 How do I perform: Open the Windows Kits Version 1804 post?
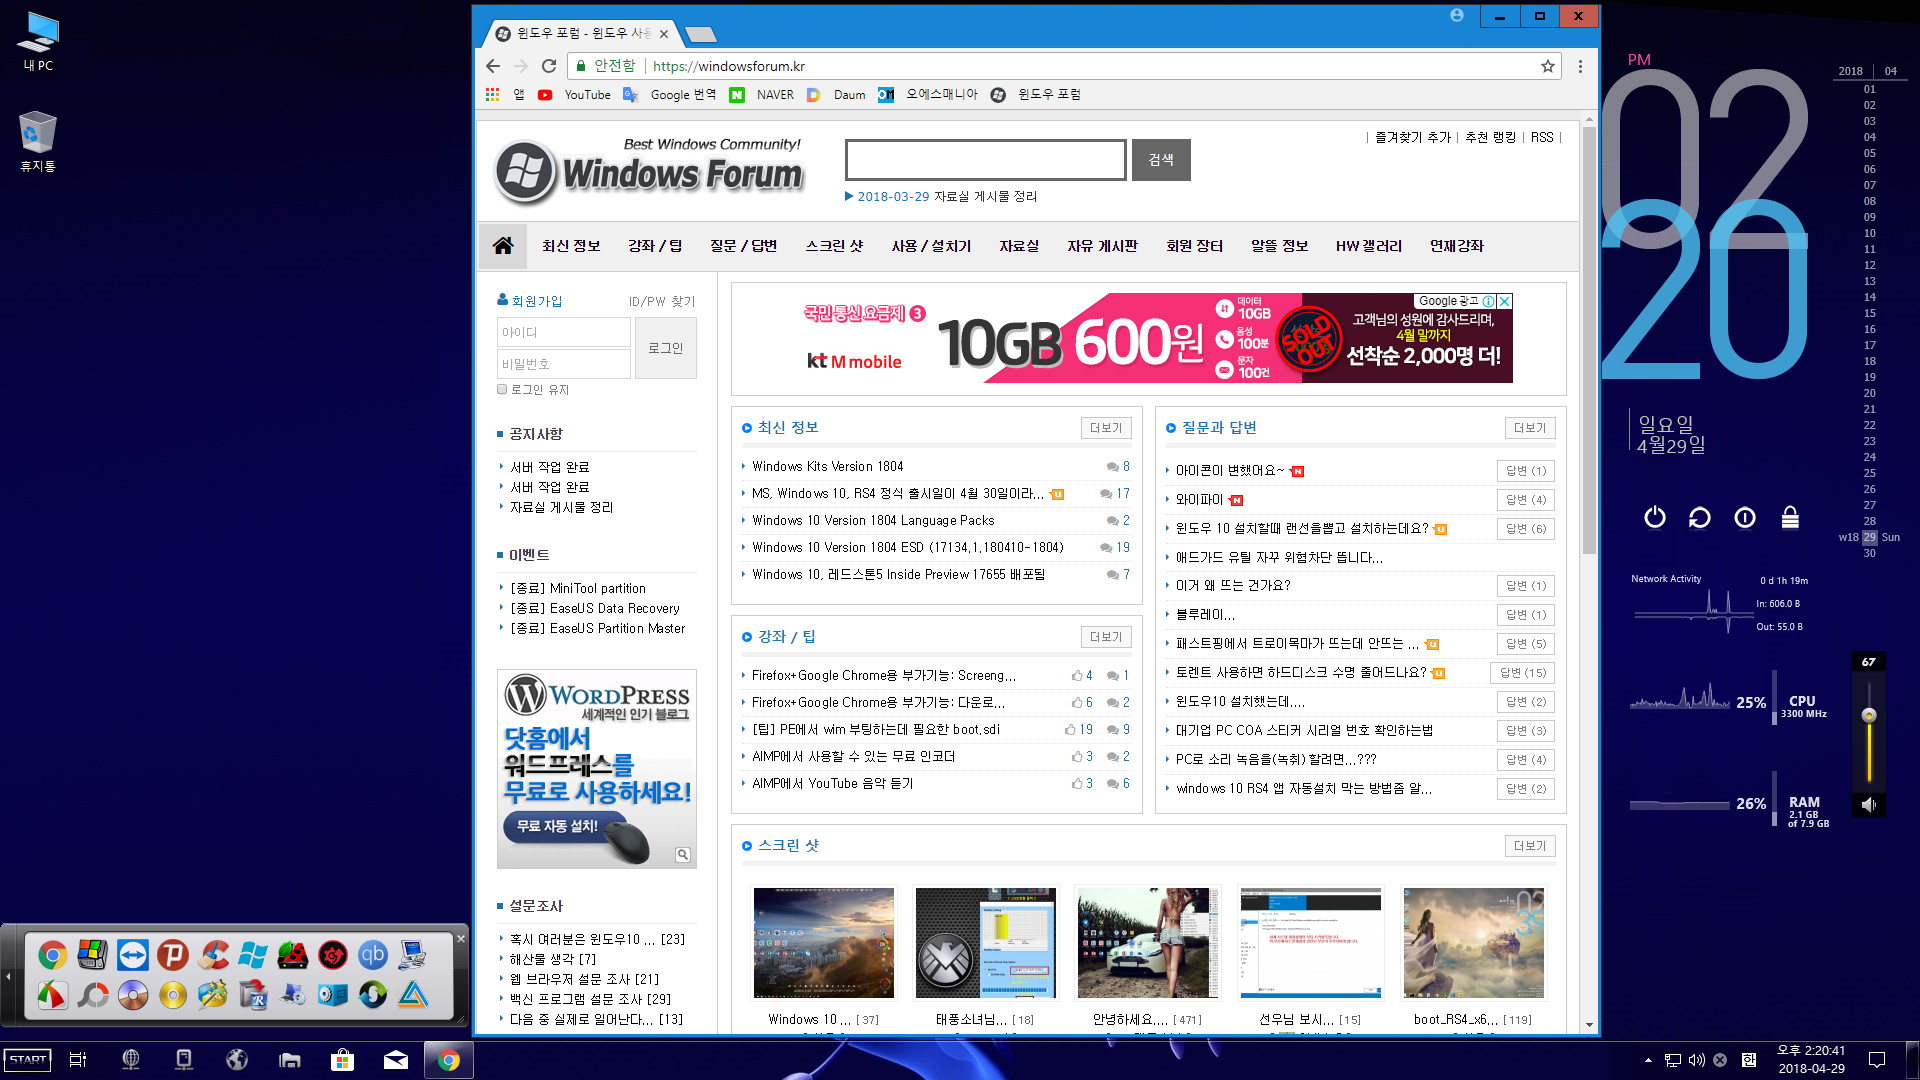point(828,467)
